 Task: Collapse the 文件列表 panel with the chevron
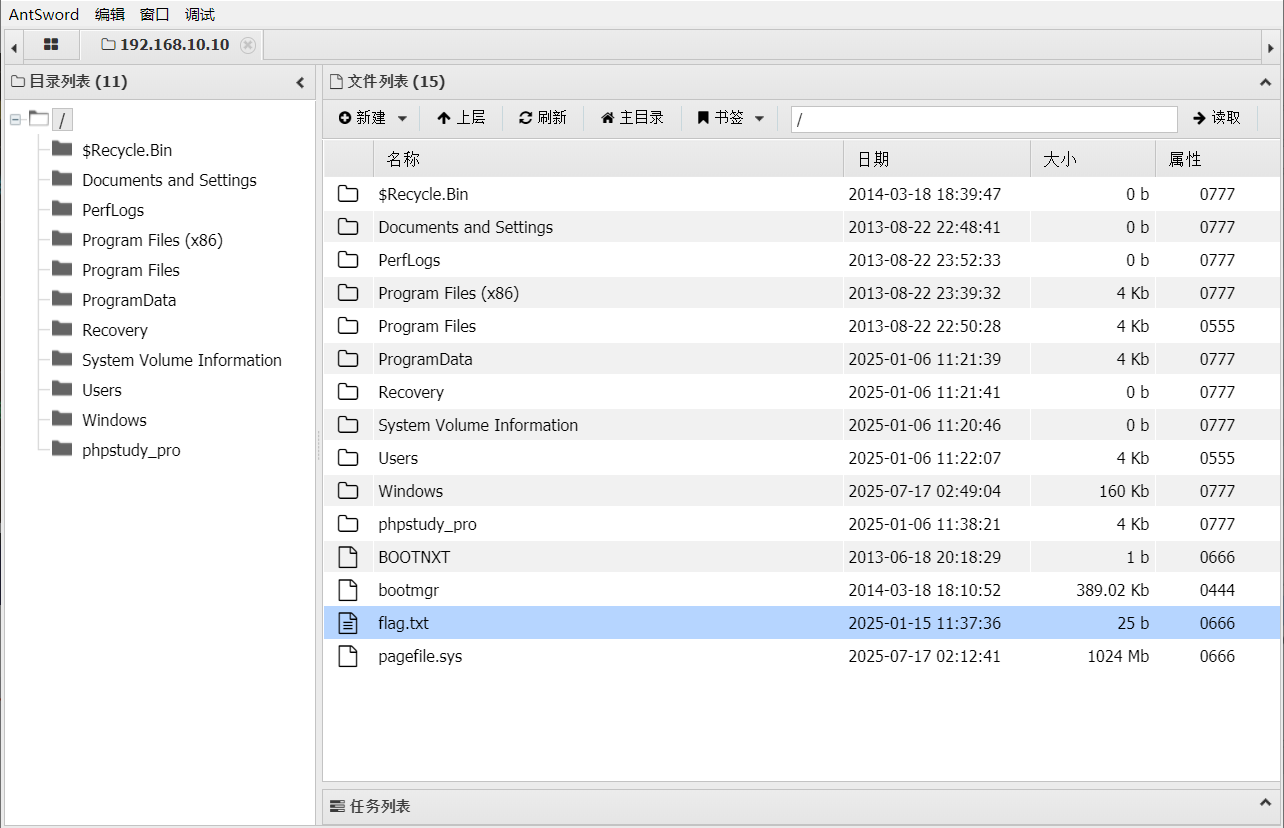(x=1265, y=82)
